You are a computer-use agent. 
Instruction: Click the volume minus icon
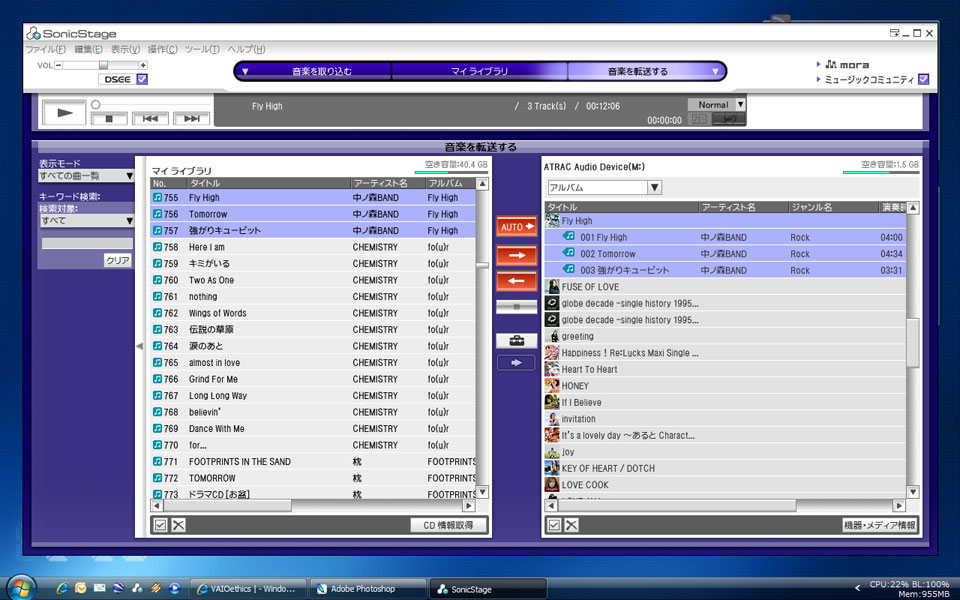coord(59,66)
